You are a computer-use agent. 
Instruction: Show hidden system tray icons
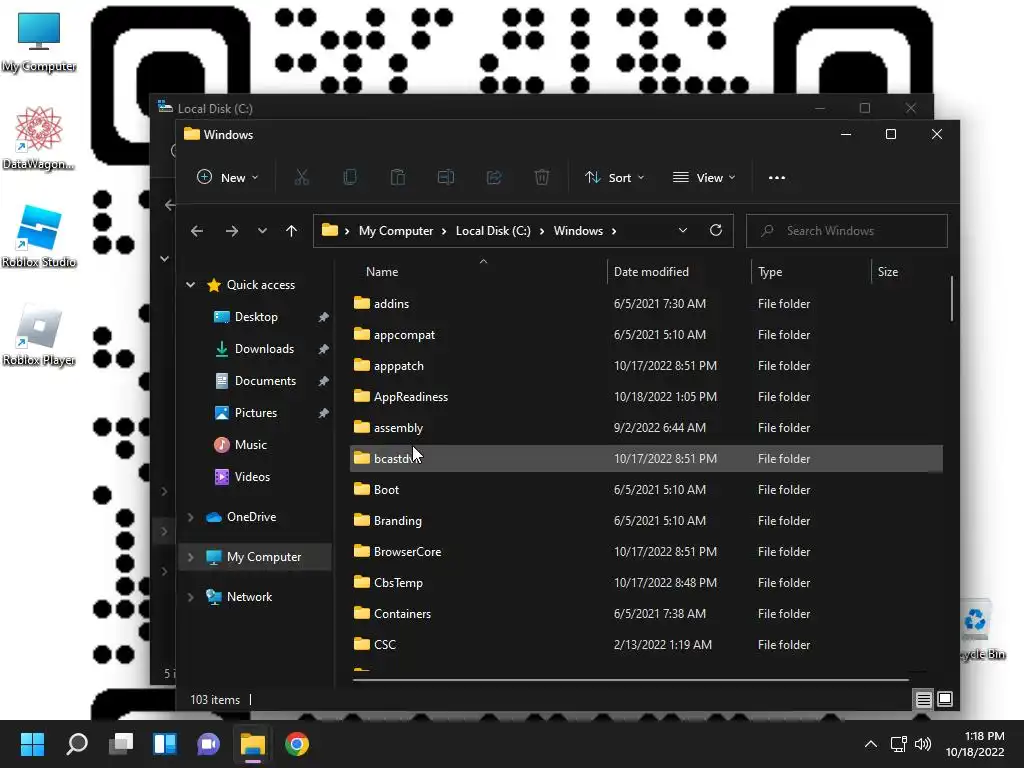coord(871,744)
